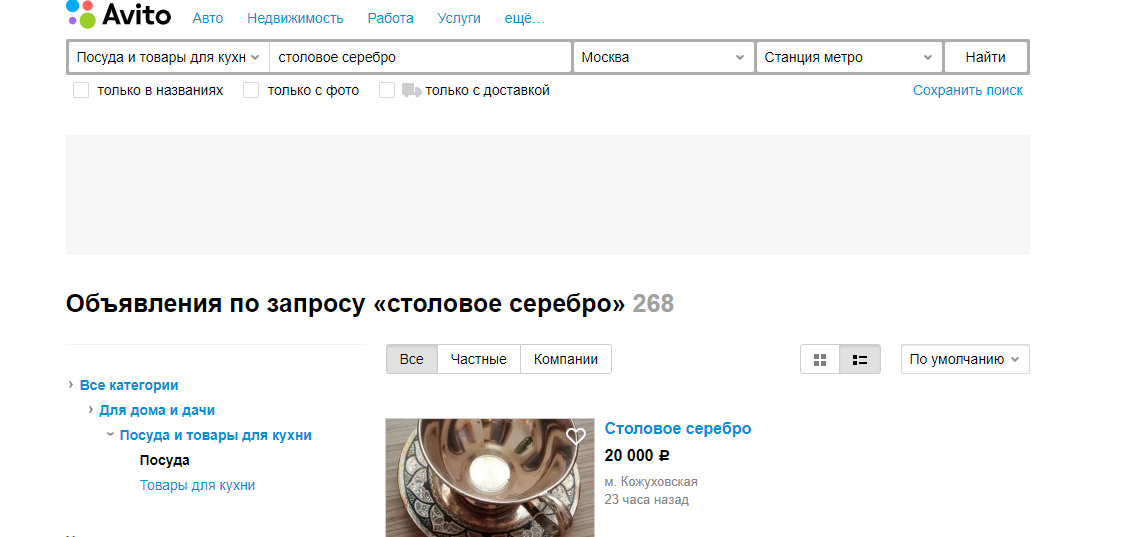Click '23 часа назад' timestamp

point(647,500)
